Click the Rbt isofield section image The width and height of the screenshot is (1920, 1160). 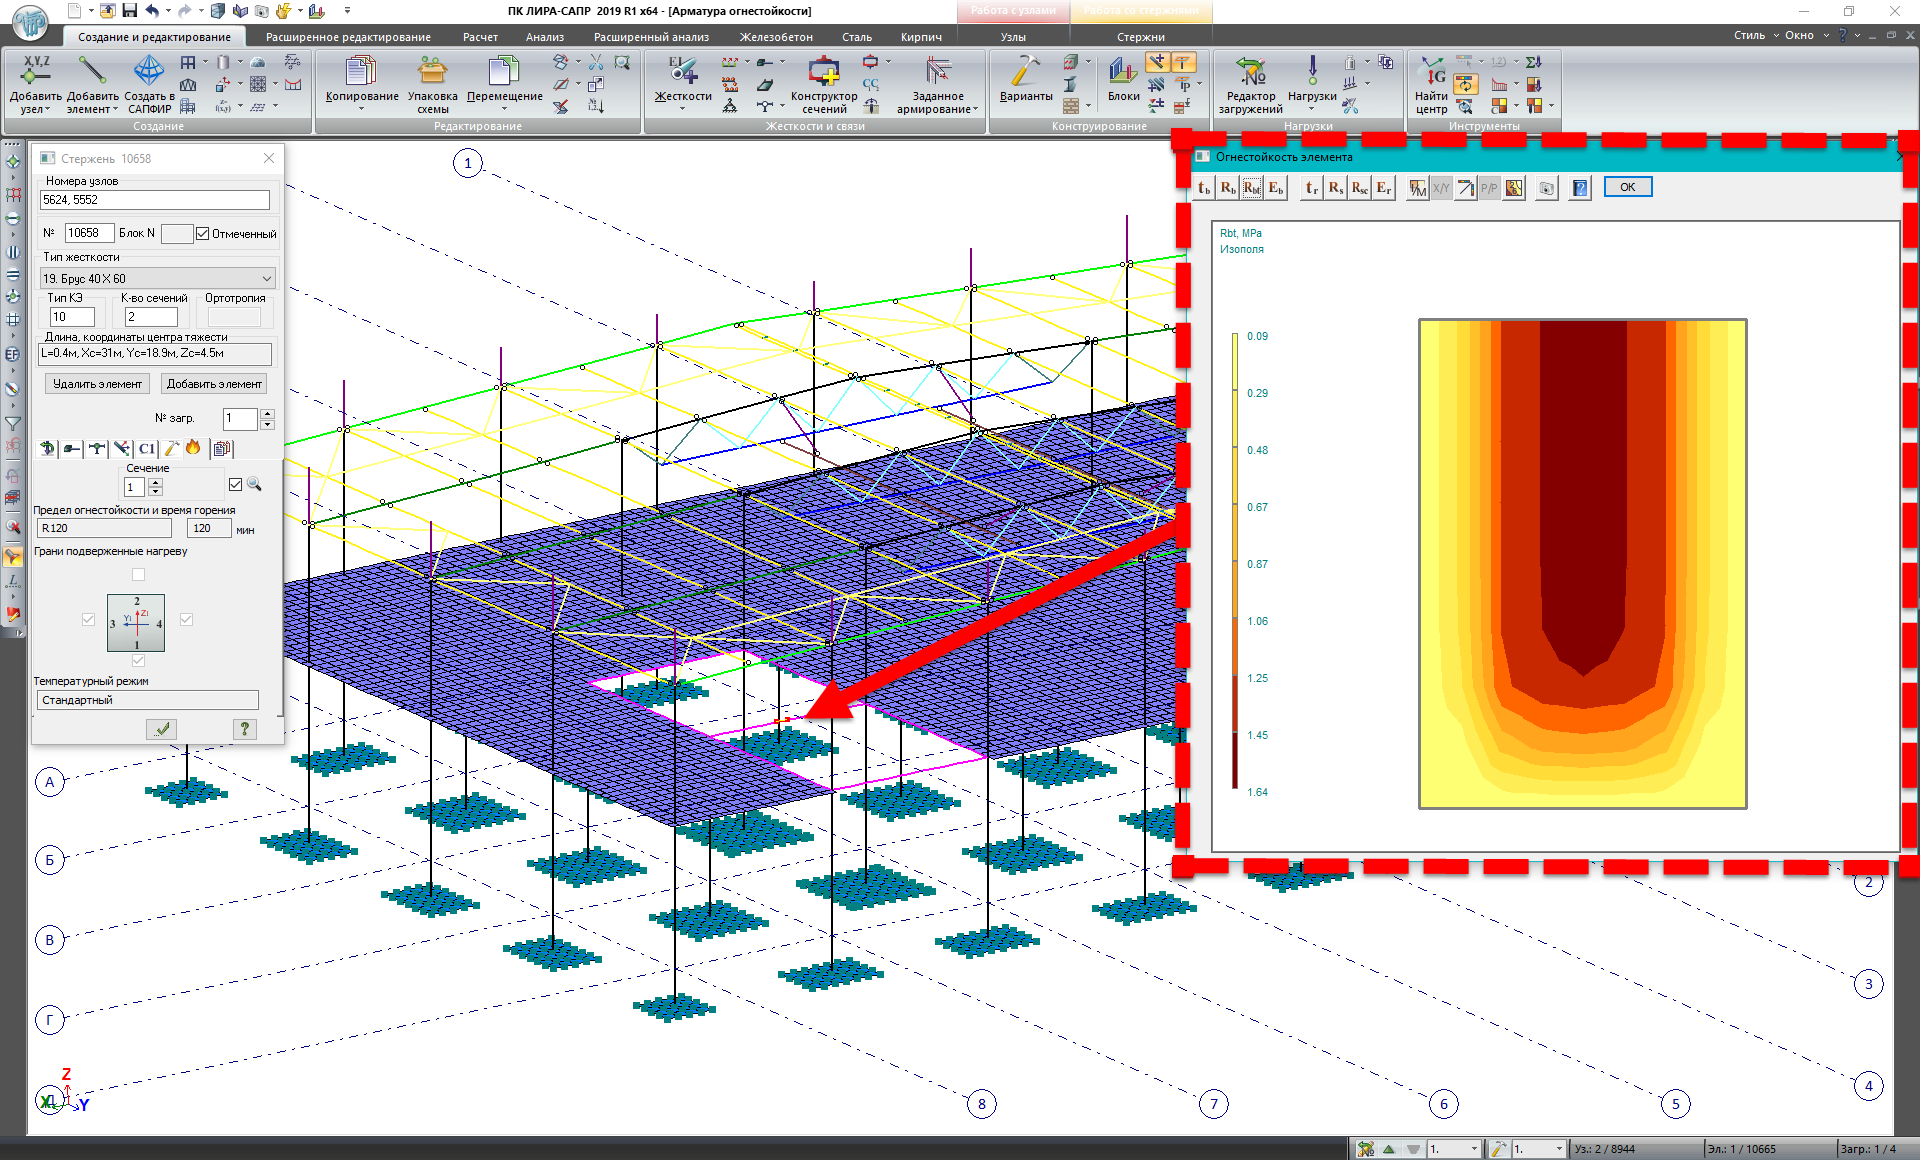coord(1582,563)
